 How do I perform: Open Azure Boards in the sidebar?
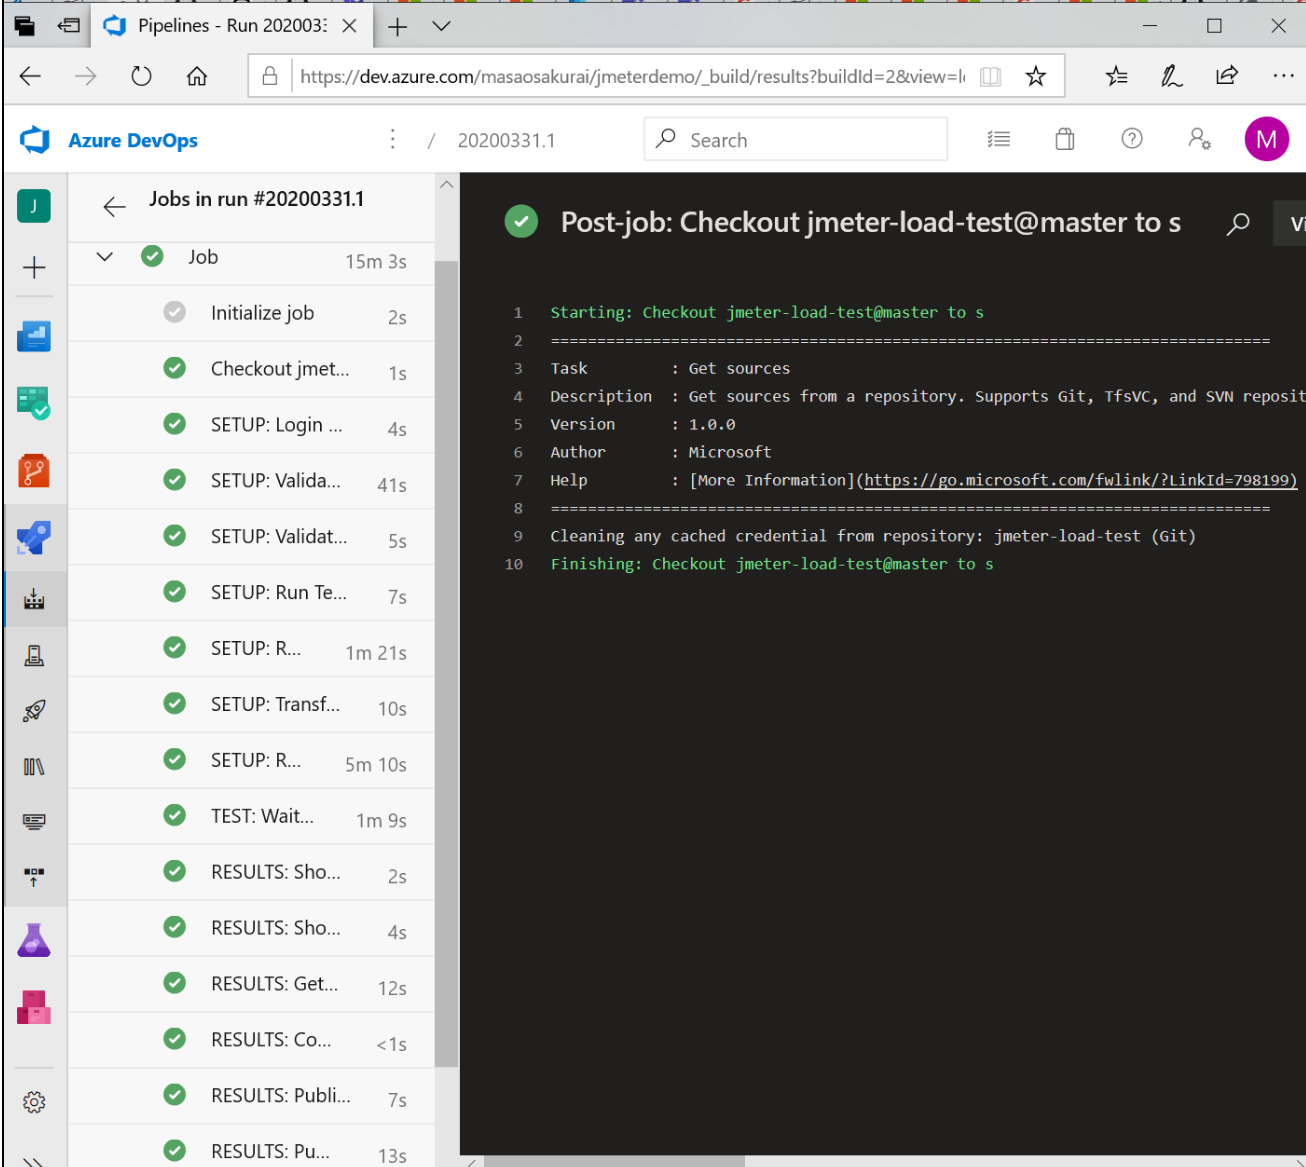coord(34,403)
